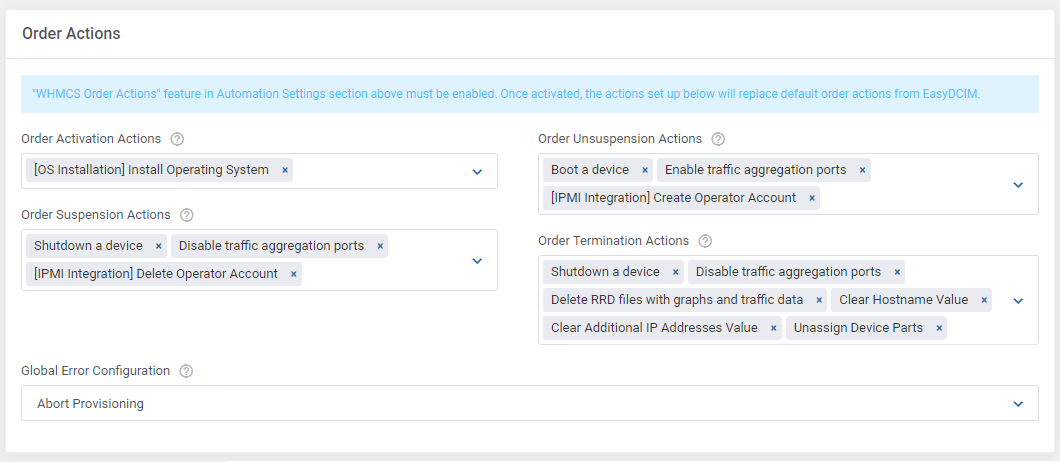Remove the Clear Hostname Value tag
Screen dimensions: 1060x462
click(984, 300)
